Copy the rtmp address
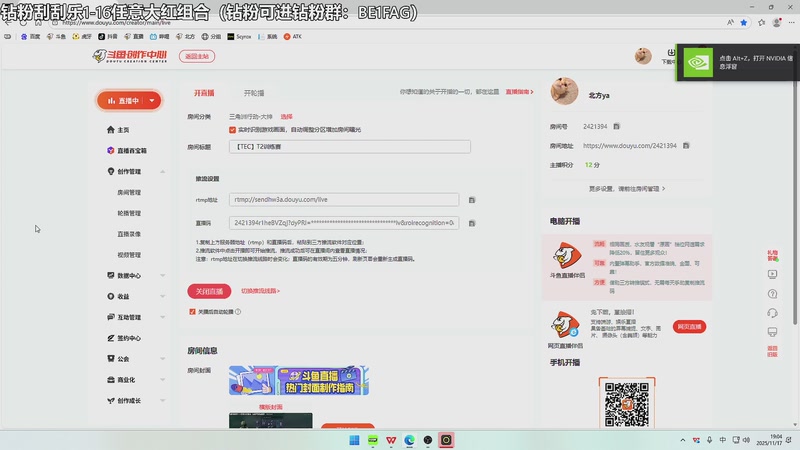The height and width of the screenshot is (450, 800). (472, 200)
